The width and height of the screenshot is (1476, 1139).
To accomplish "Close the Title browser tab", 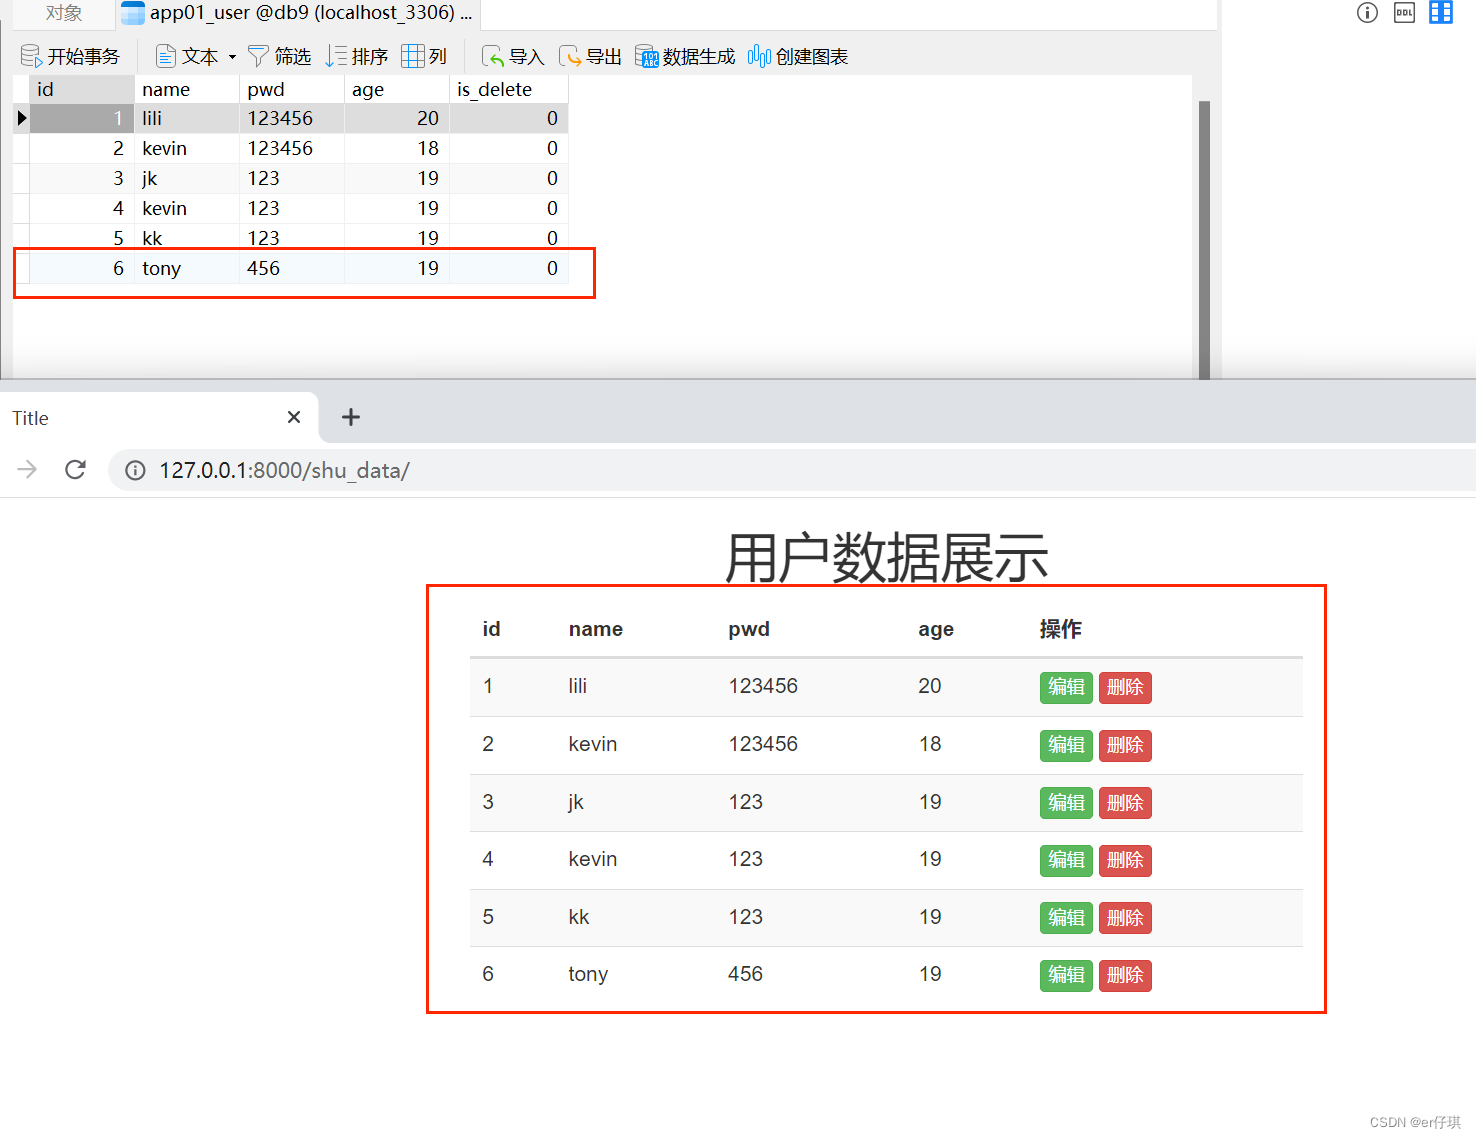I will click(x=294, y=417).
